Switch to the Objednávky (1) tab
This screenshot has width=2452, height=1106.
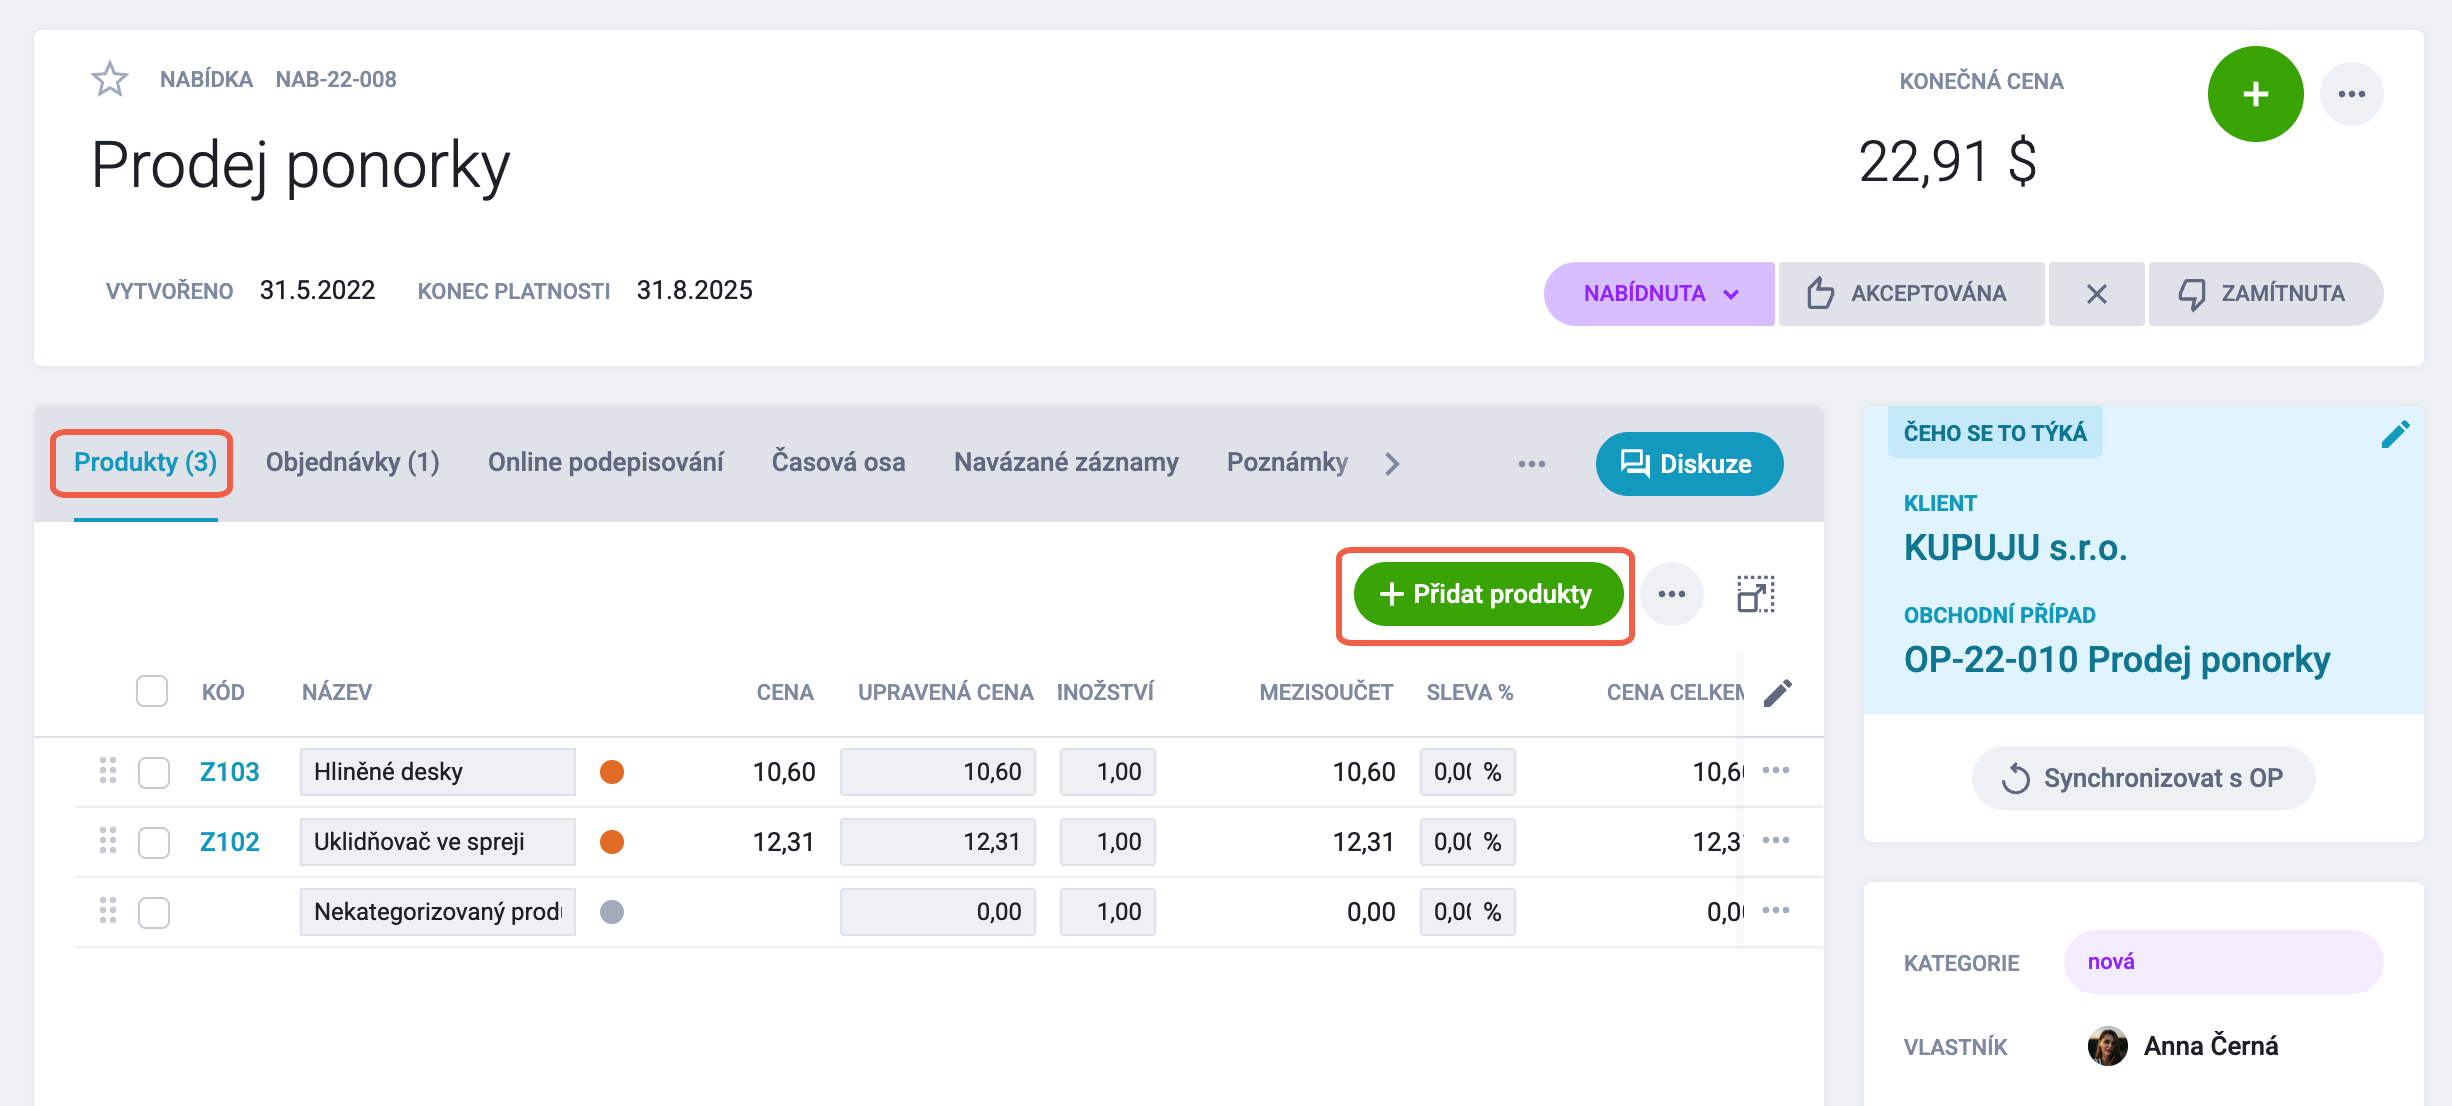click(x=353, y=462)
